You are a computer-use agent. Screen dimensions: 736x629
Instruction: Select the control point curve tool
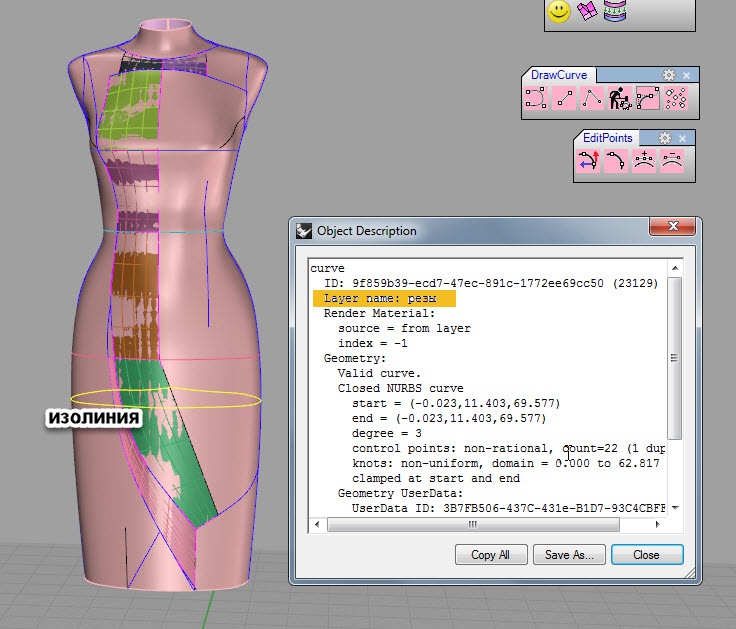pyautogui.click(x=648, y=98)
